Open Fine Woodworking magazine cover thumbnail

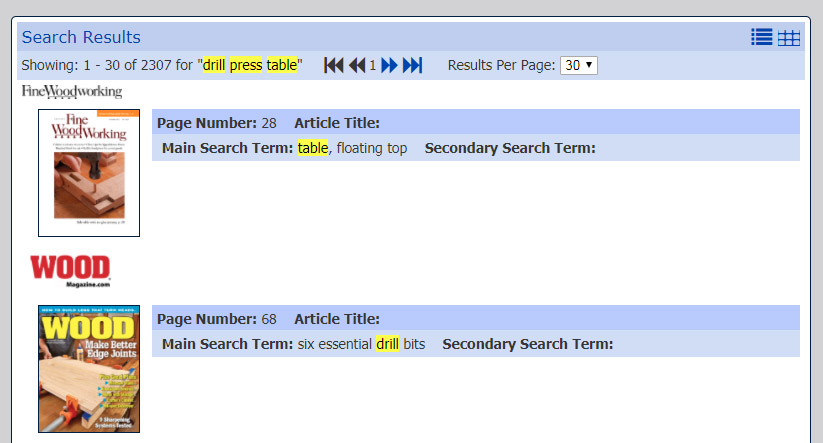89,173
